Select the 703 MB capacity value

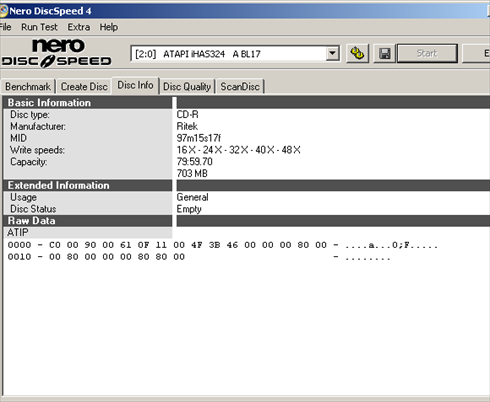[x=192, y=173]
